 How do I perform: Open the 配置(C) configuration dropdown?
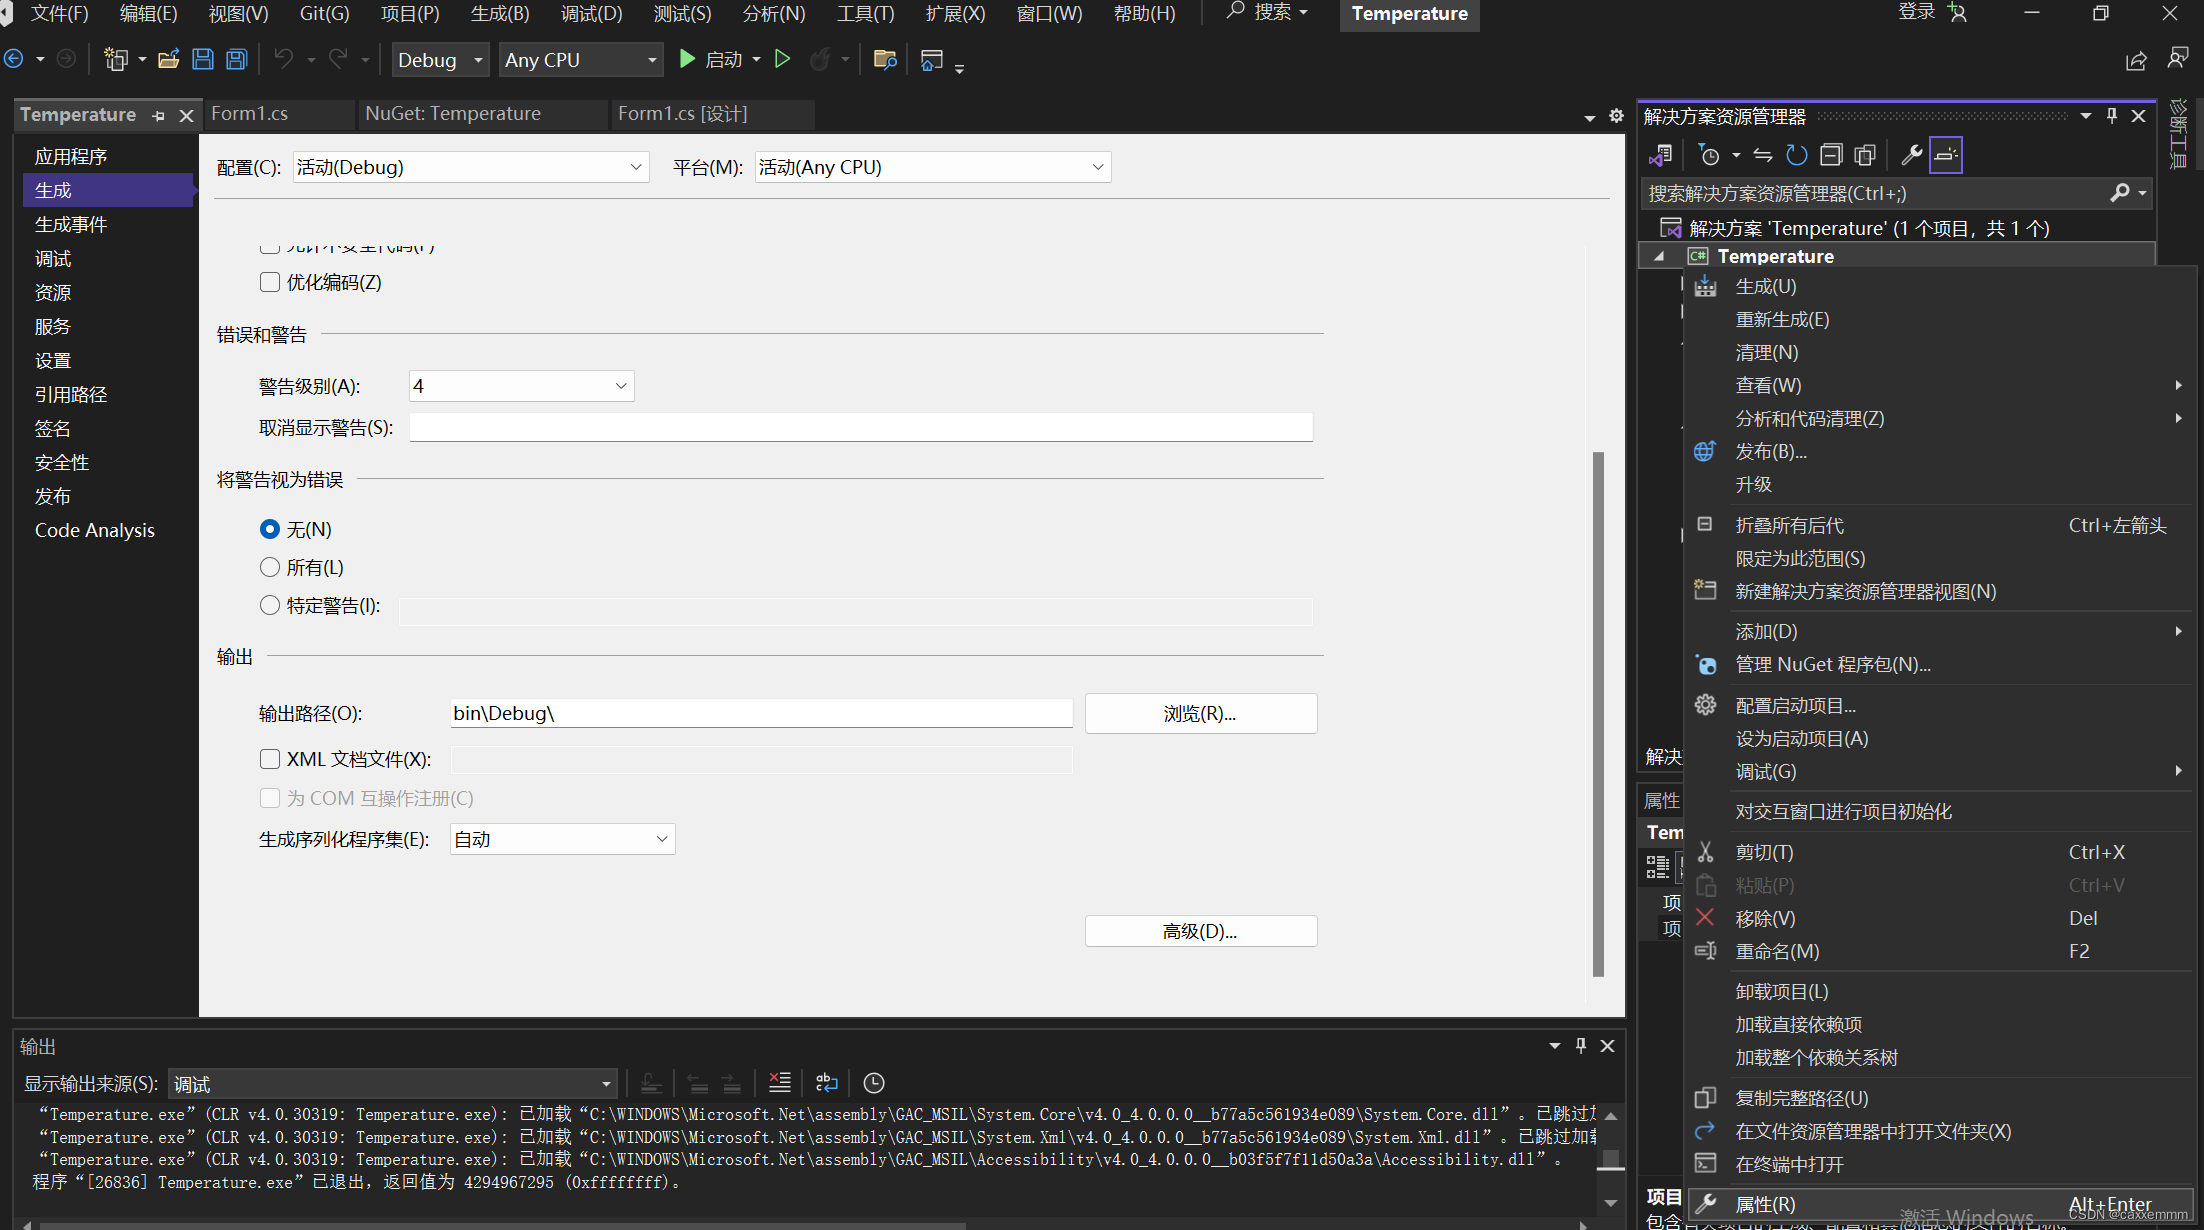[471, 167]
